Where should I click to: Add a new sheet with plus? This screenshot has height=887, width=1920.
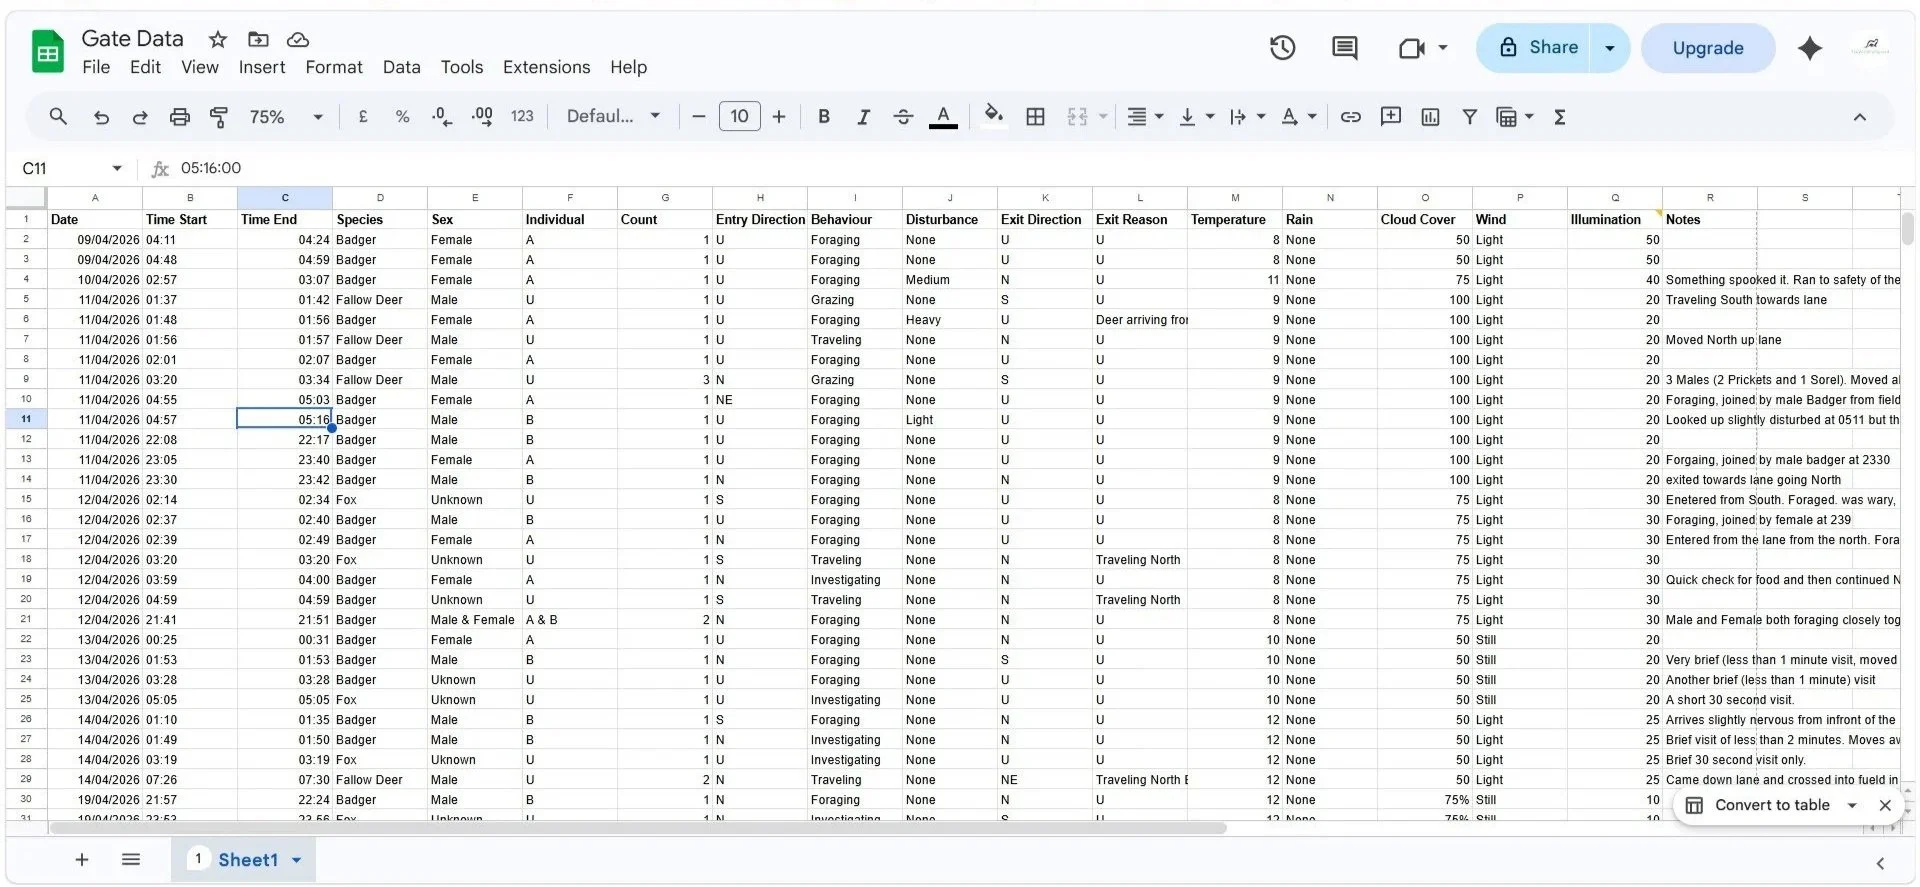[x=82, y=860]
